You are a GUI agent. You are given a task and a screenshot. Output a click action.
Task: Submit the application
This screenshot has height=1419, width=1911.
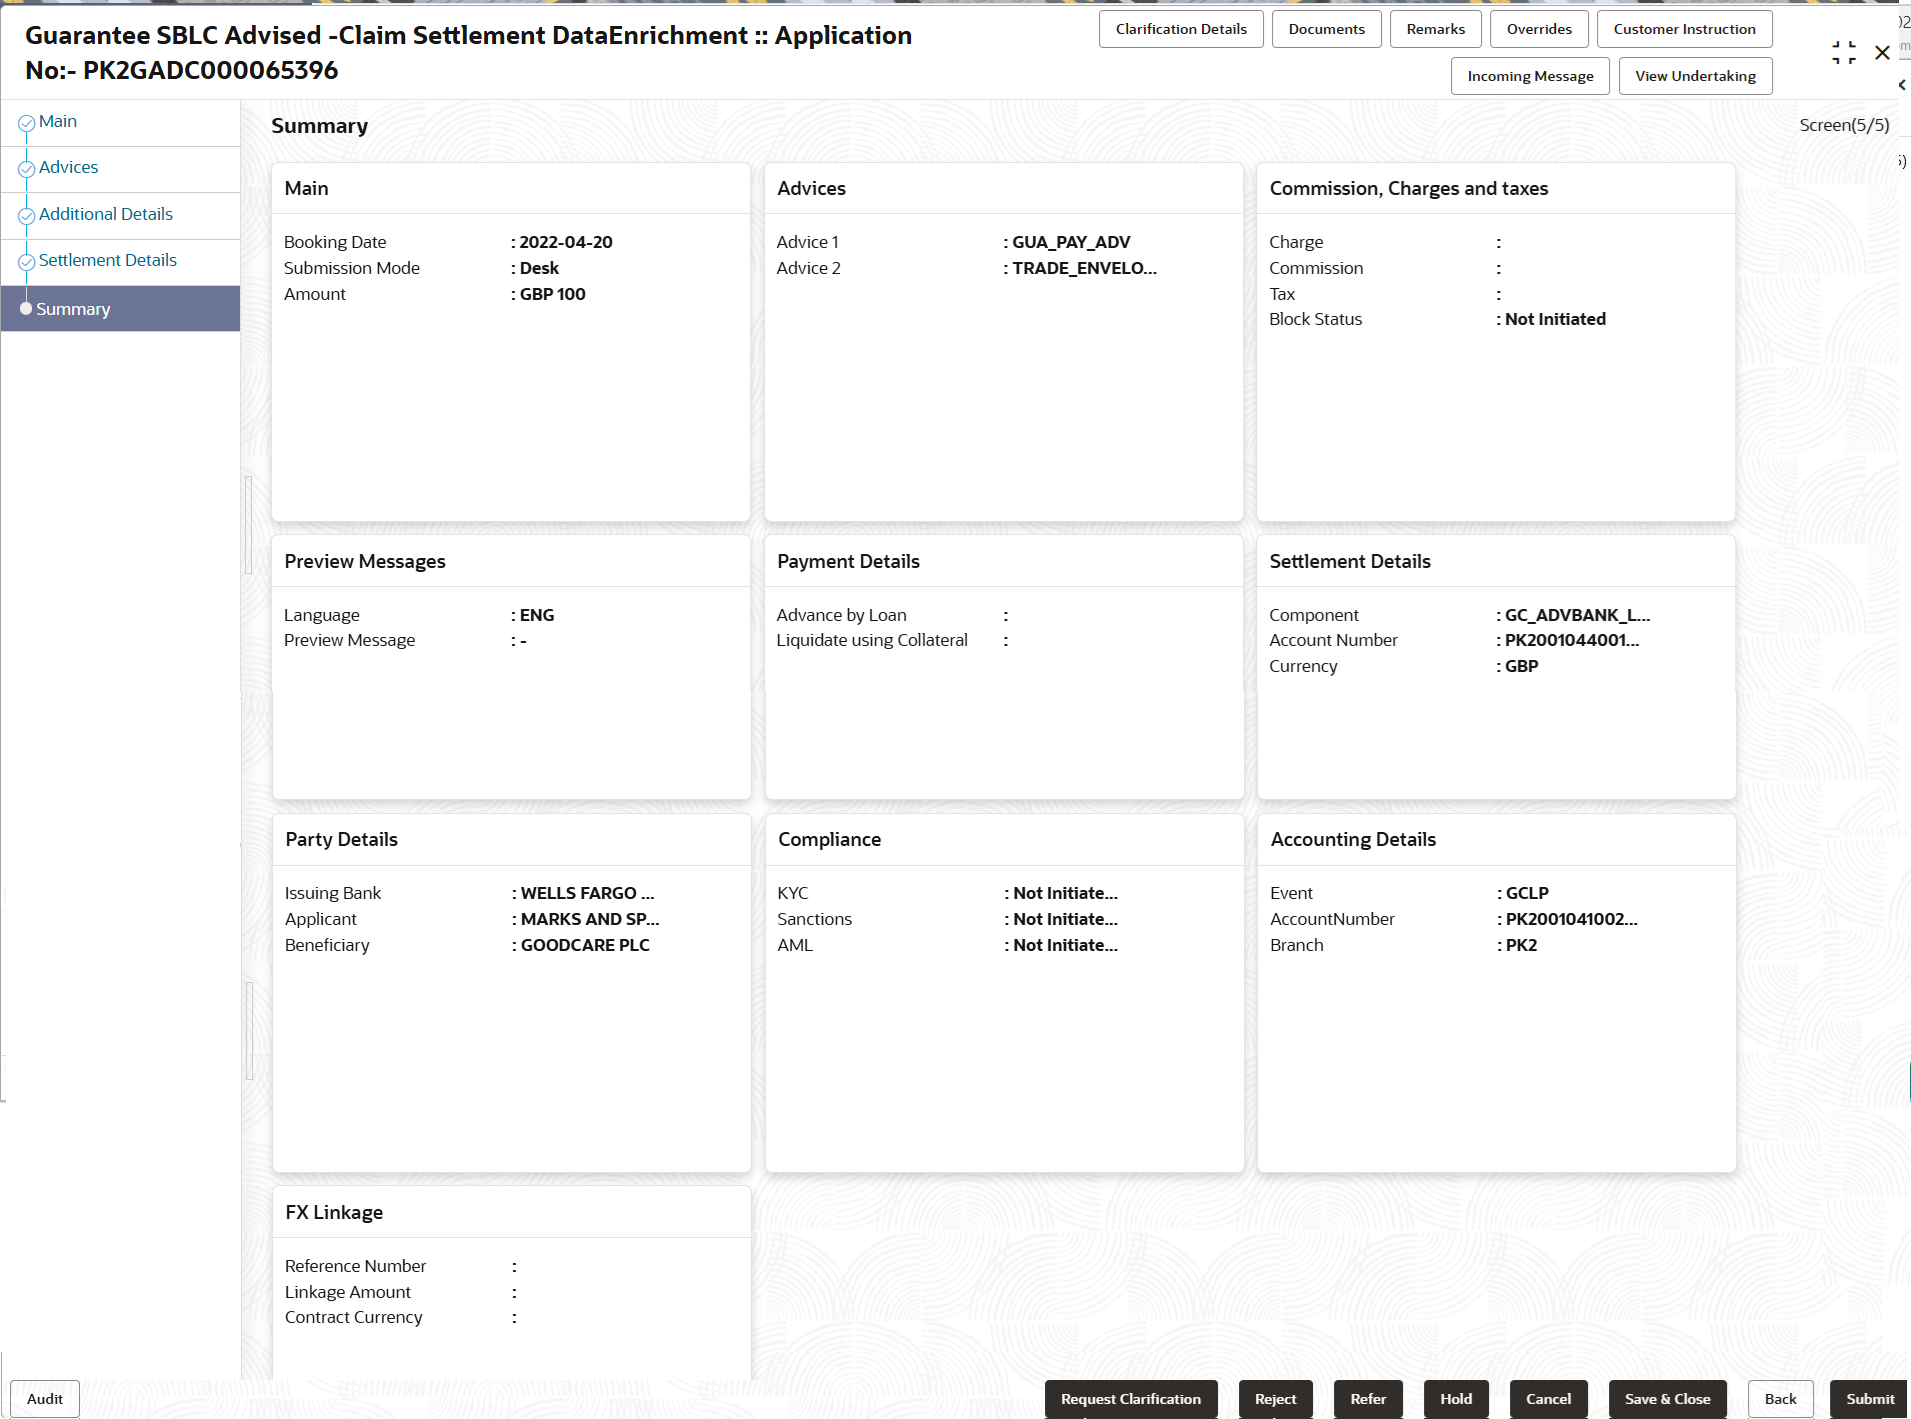pos(1869,1399)
